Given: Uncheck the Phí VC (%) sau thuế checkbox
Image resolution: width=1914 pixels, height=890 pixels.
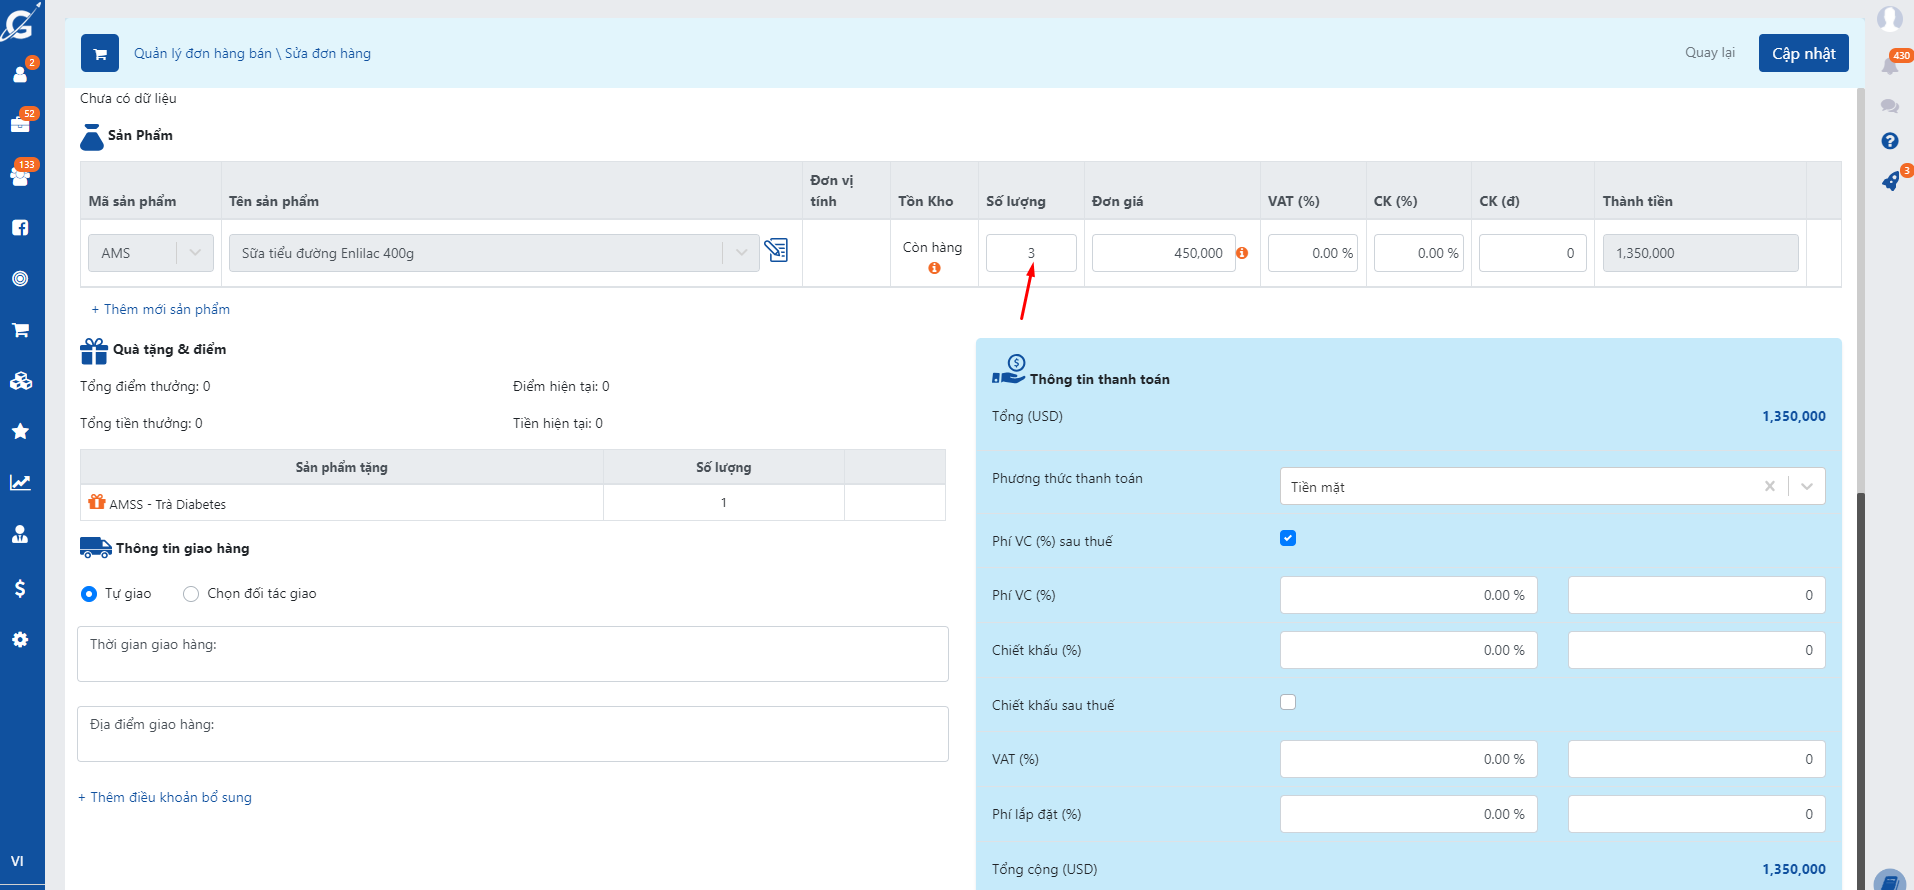Looking at the screenshot, I should click(1288, 538).
